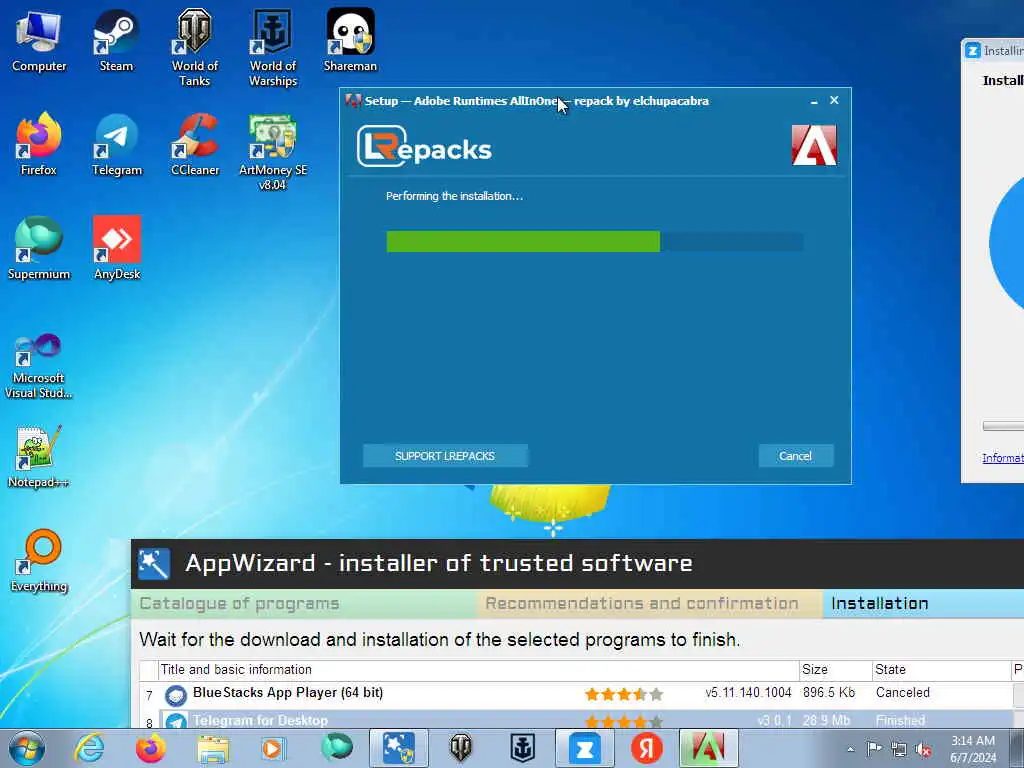Switch to Supermium in the taskbar
Image resolution: width=1024 pixels, height=768 pixels.
coord(336,748)
